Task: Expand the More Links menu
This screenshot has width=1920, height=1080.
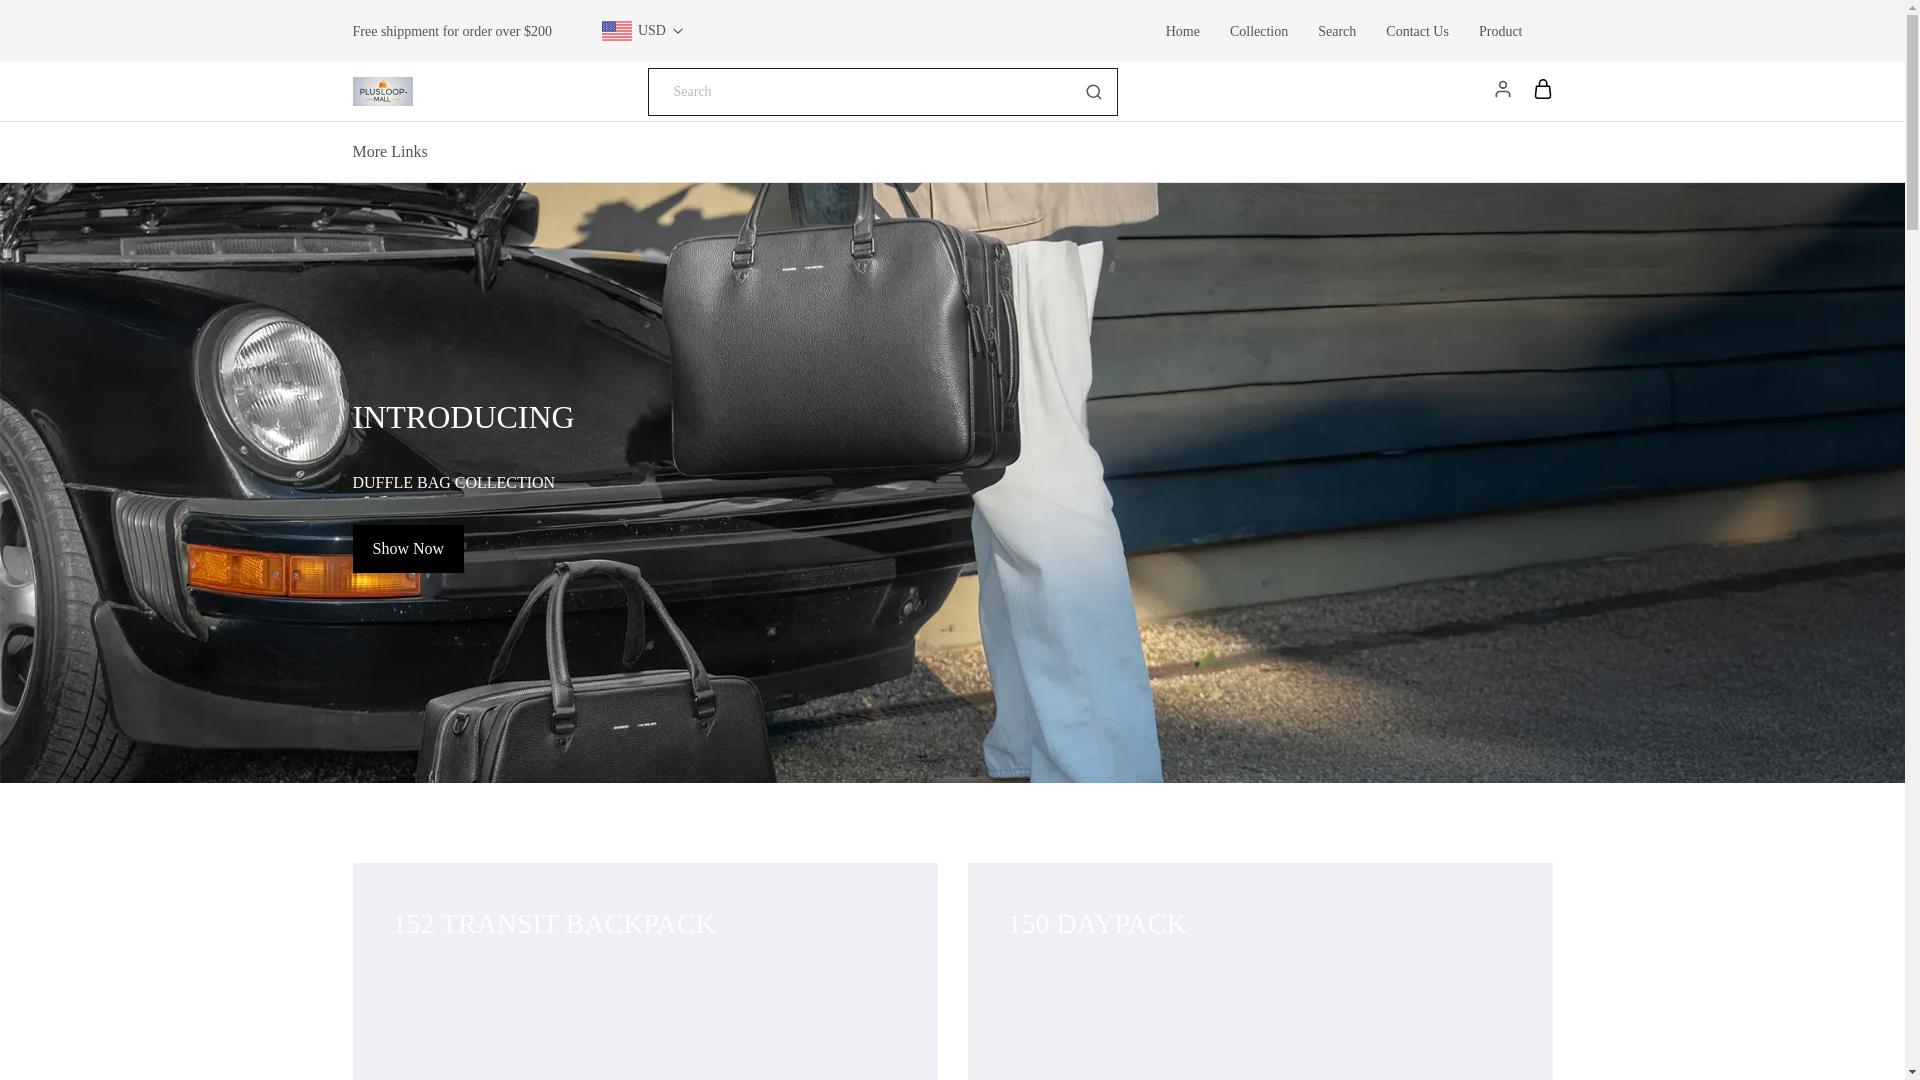Action: point(389,152)
